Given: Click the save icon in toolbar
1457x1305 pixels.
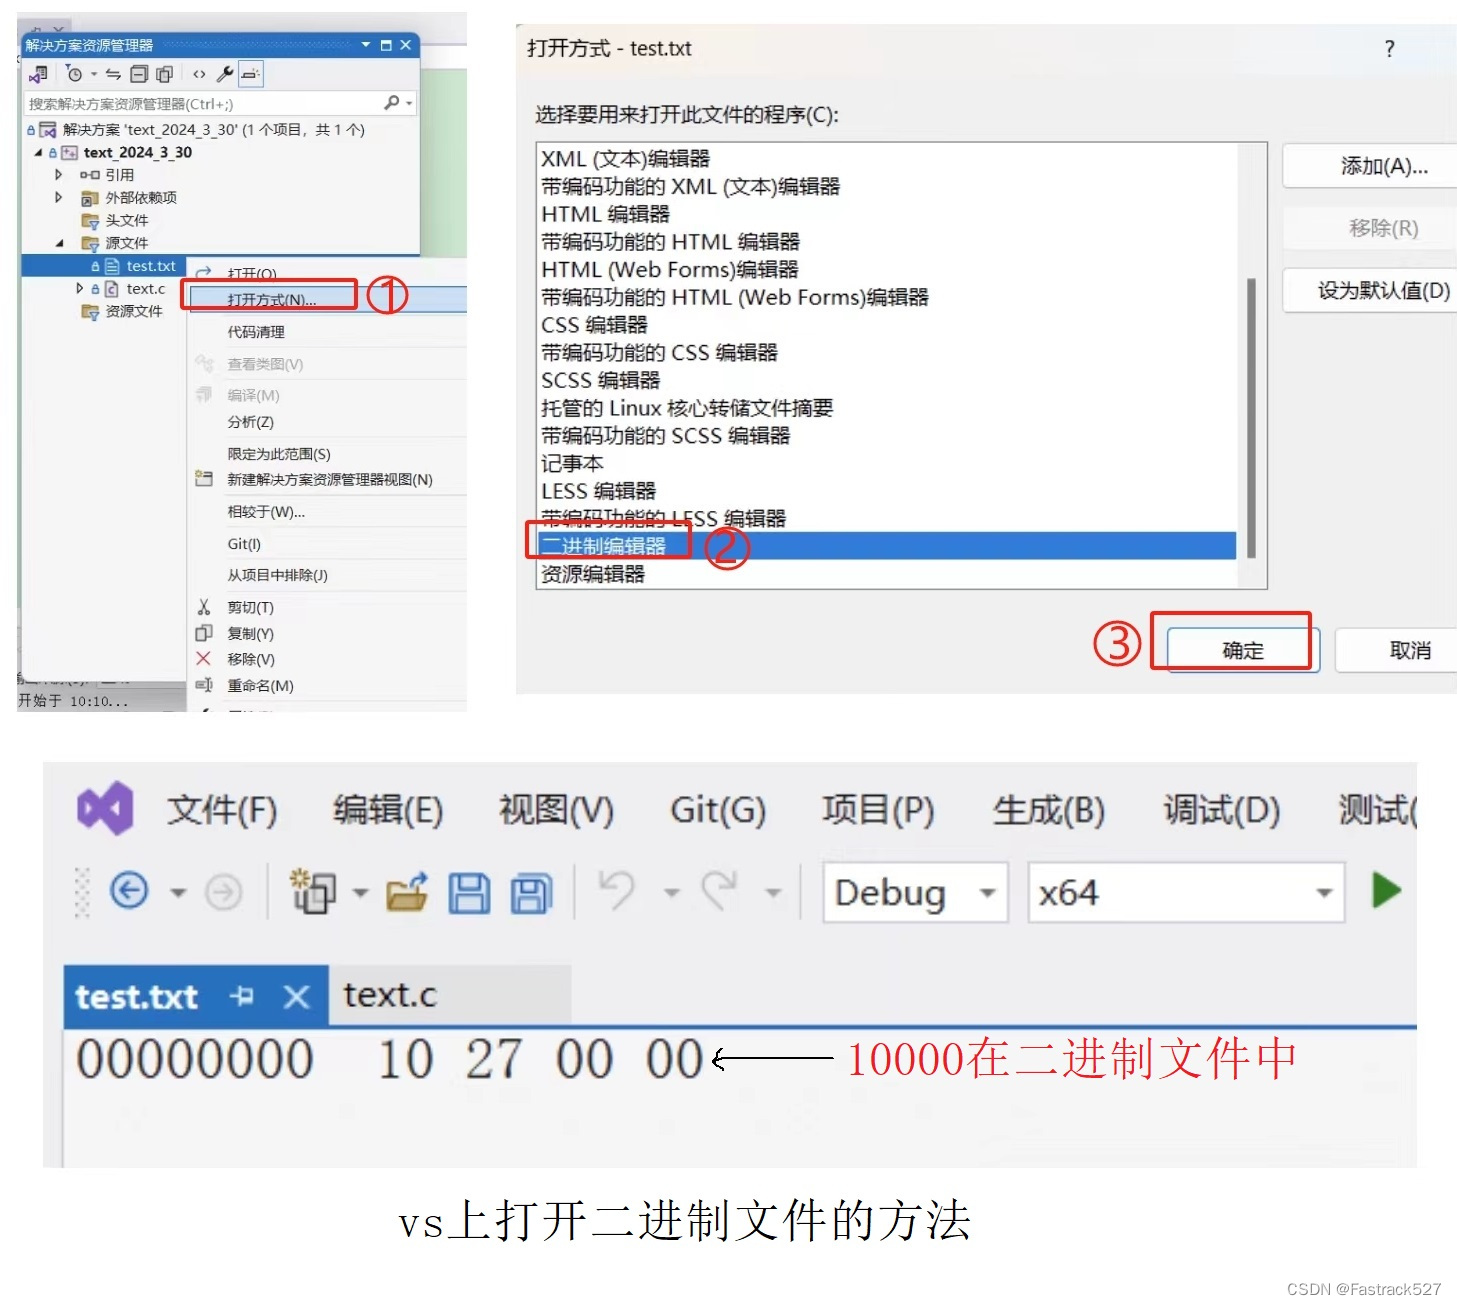Looking at the screenshot, I should coord(469,892).
